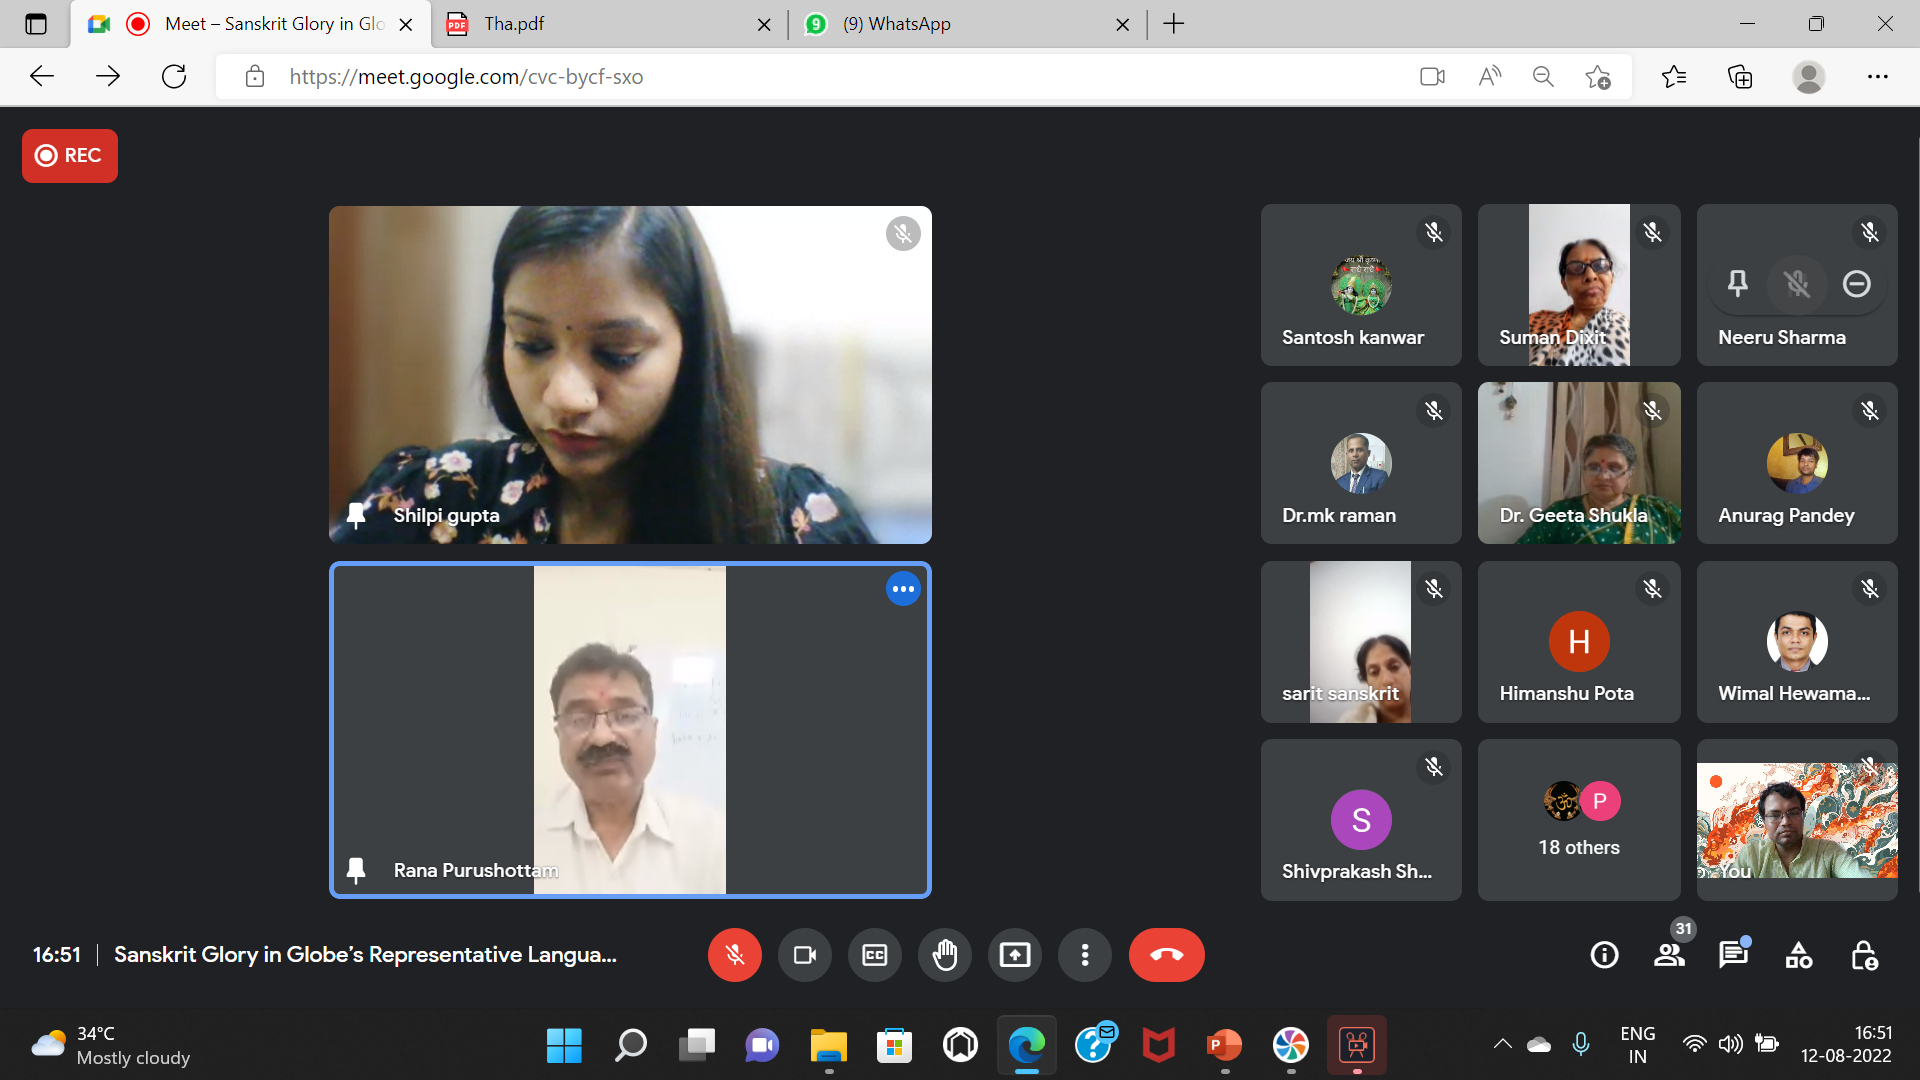This screenshot has width=1920, height=1080.
Task: Open host controls lock icon
Action: coord(1863,955)
